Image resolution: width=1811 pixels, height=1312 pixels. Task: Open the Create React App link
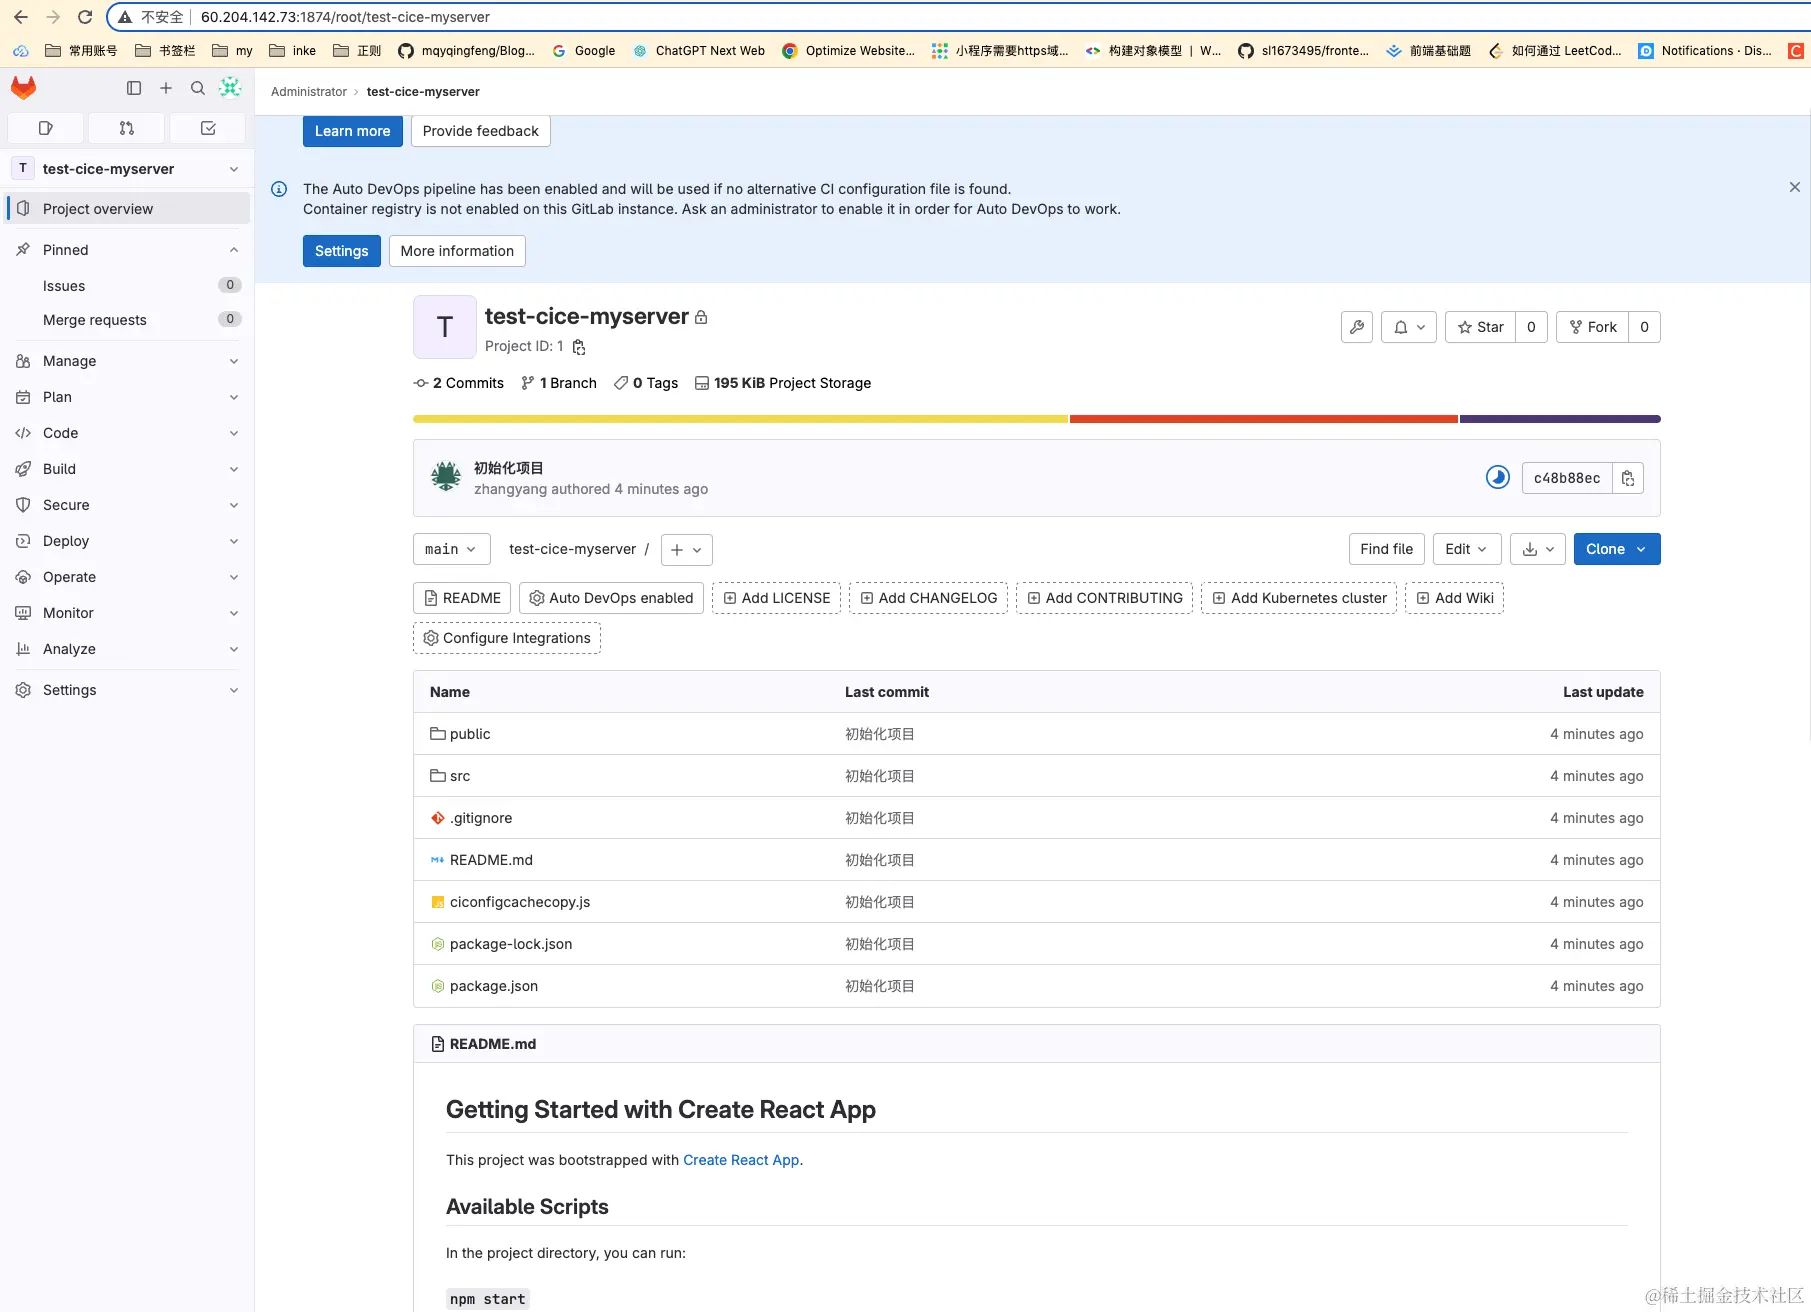click(x=741, y=1160)
